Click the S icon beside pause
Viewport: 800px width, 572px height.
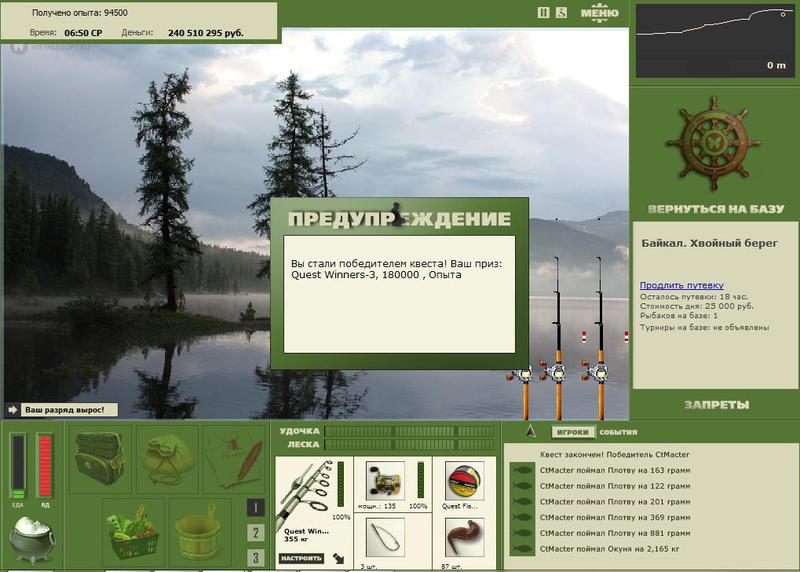click(561, 13)
